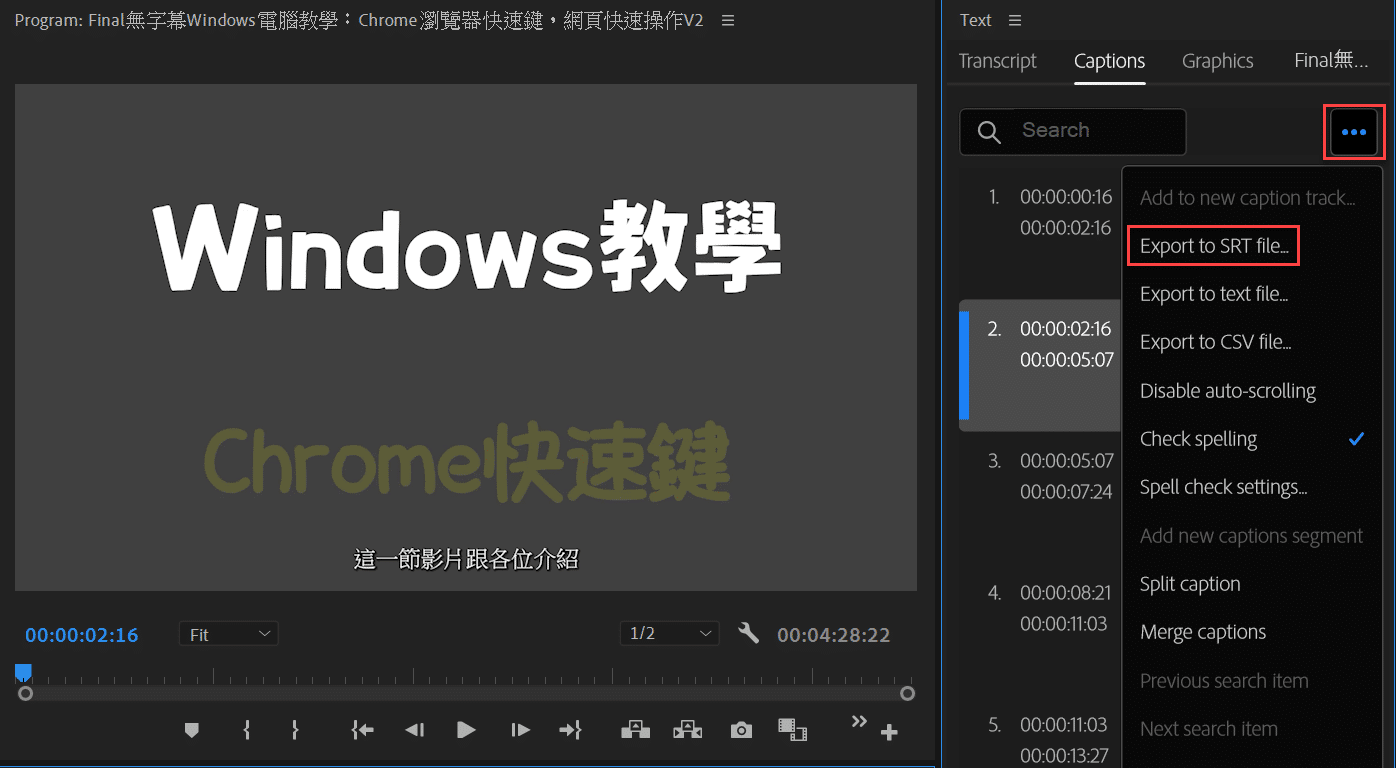Open the 1/2 playback resolution dropdown
The width and height of the screenshot is (1396, 768).
click(669, 634)
